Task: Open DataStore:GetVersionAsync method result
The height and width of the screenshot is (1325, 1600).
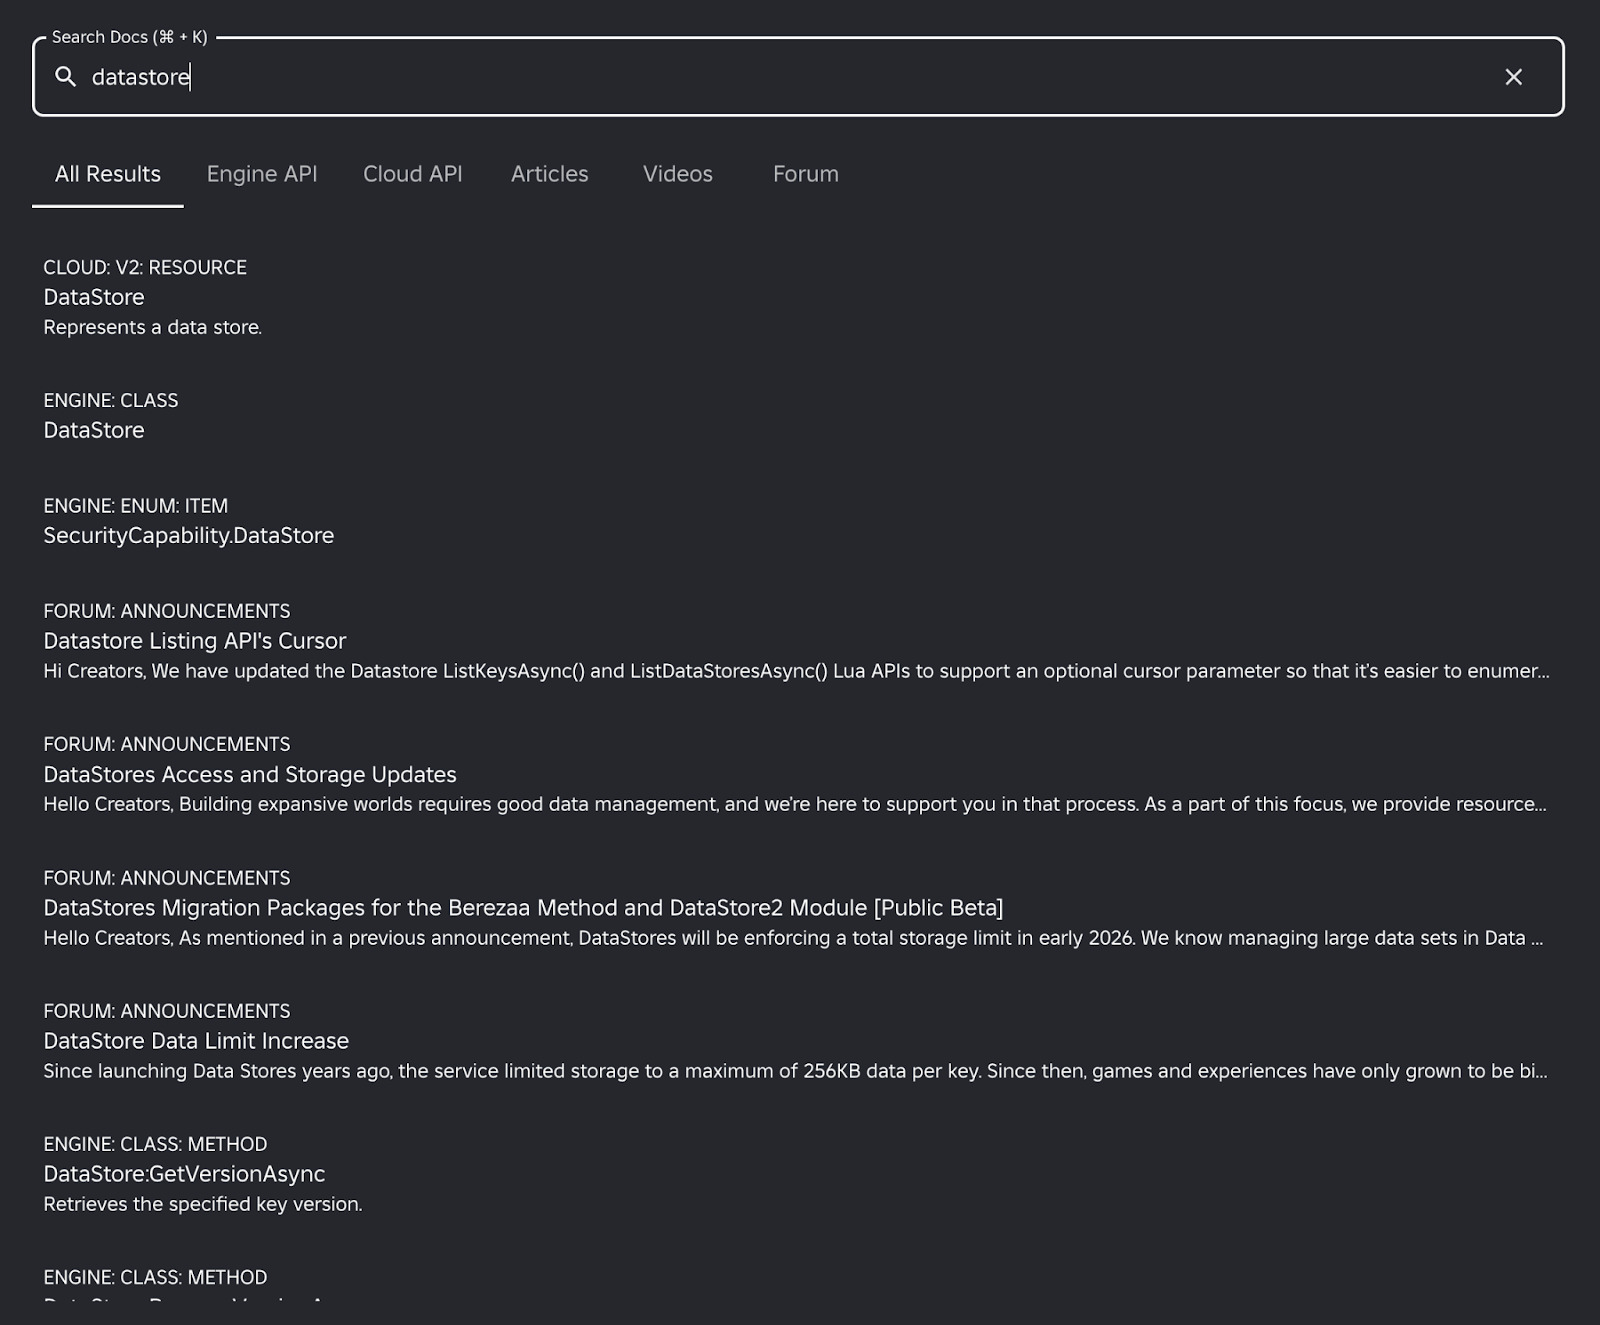Action: [184, 1174]
